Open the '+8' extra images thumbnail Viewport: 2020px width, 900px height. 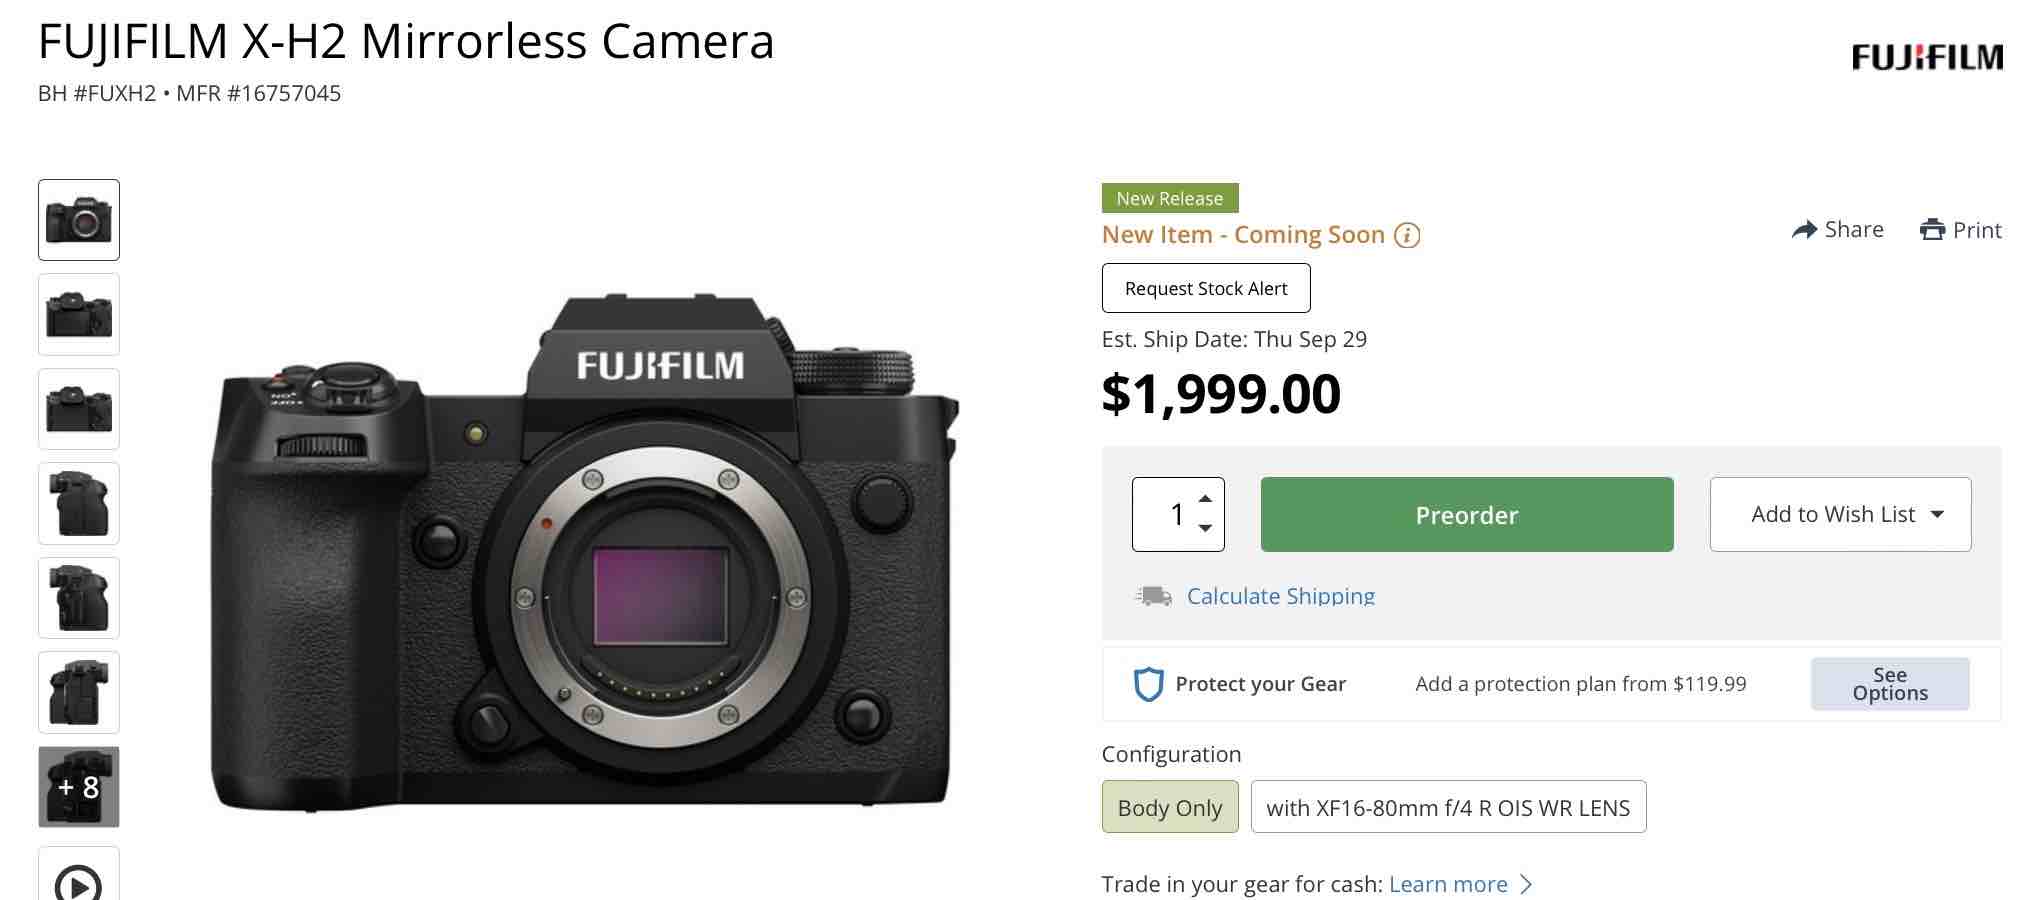[x=79, y=787]
